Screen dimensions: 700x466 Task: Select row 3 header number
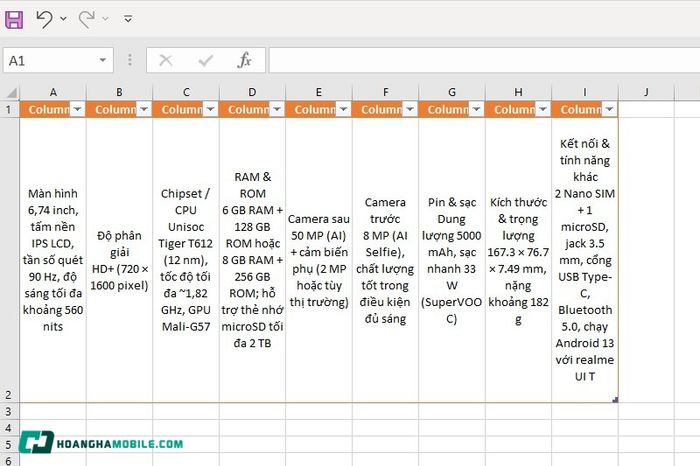tap(9, 411)
